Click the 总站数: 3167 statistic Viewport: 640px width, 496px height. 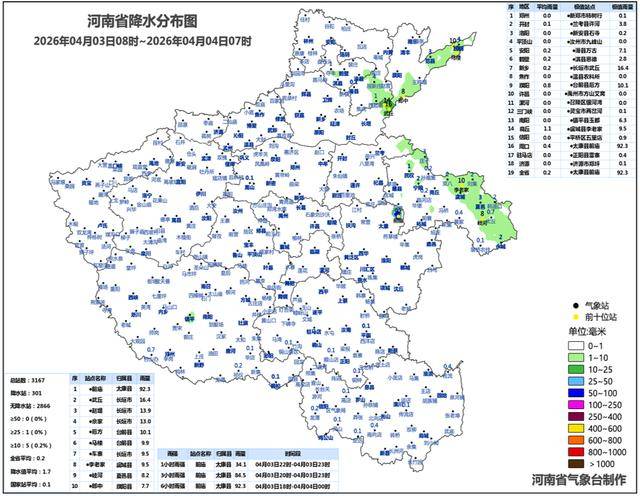(x=28, y=380)
